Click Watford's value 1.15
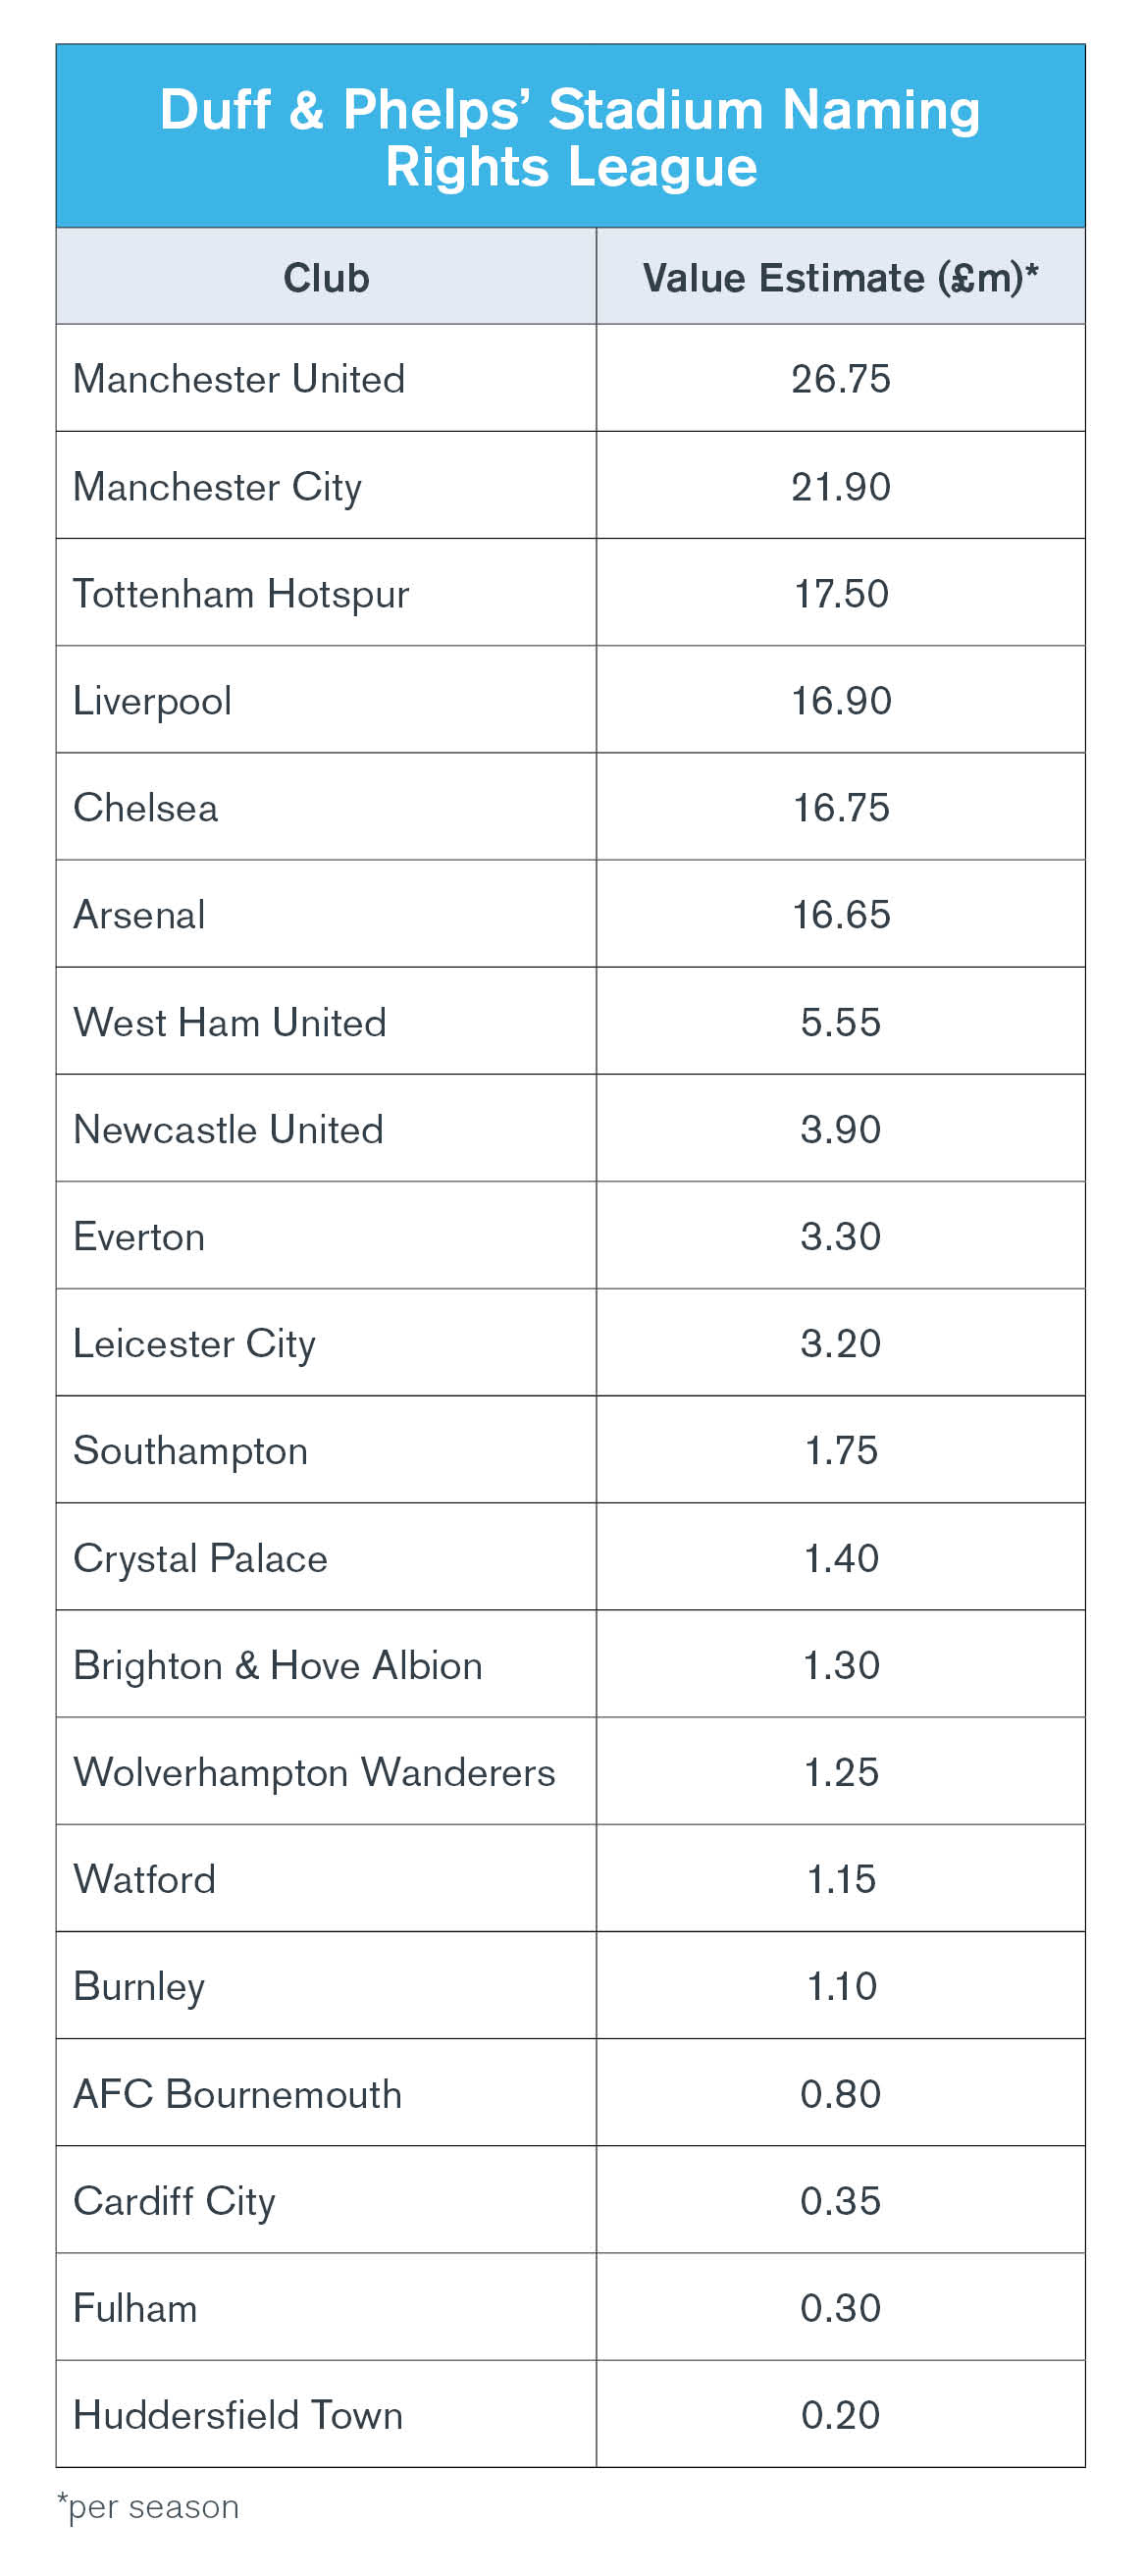The height and width of the screenshot is (2576, 1145). [x=840, y=1880]
